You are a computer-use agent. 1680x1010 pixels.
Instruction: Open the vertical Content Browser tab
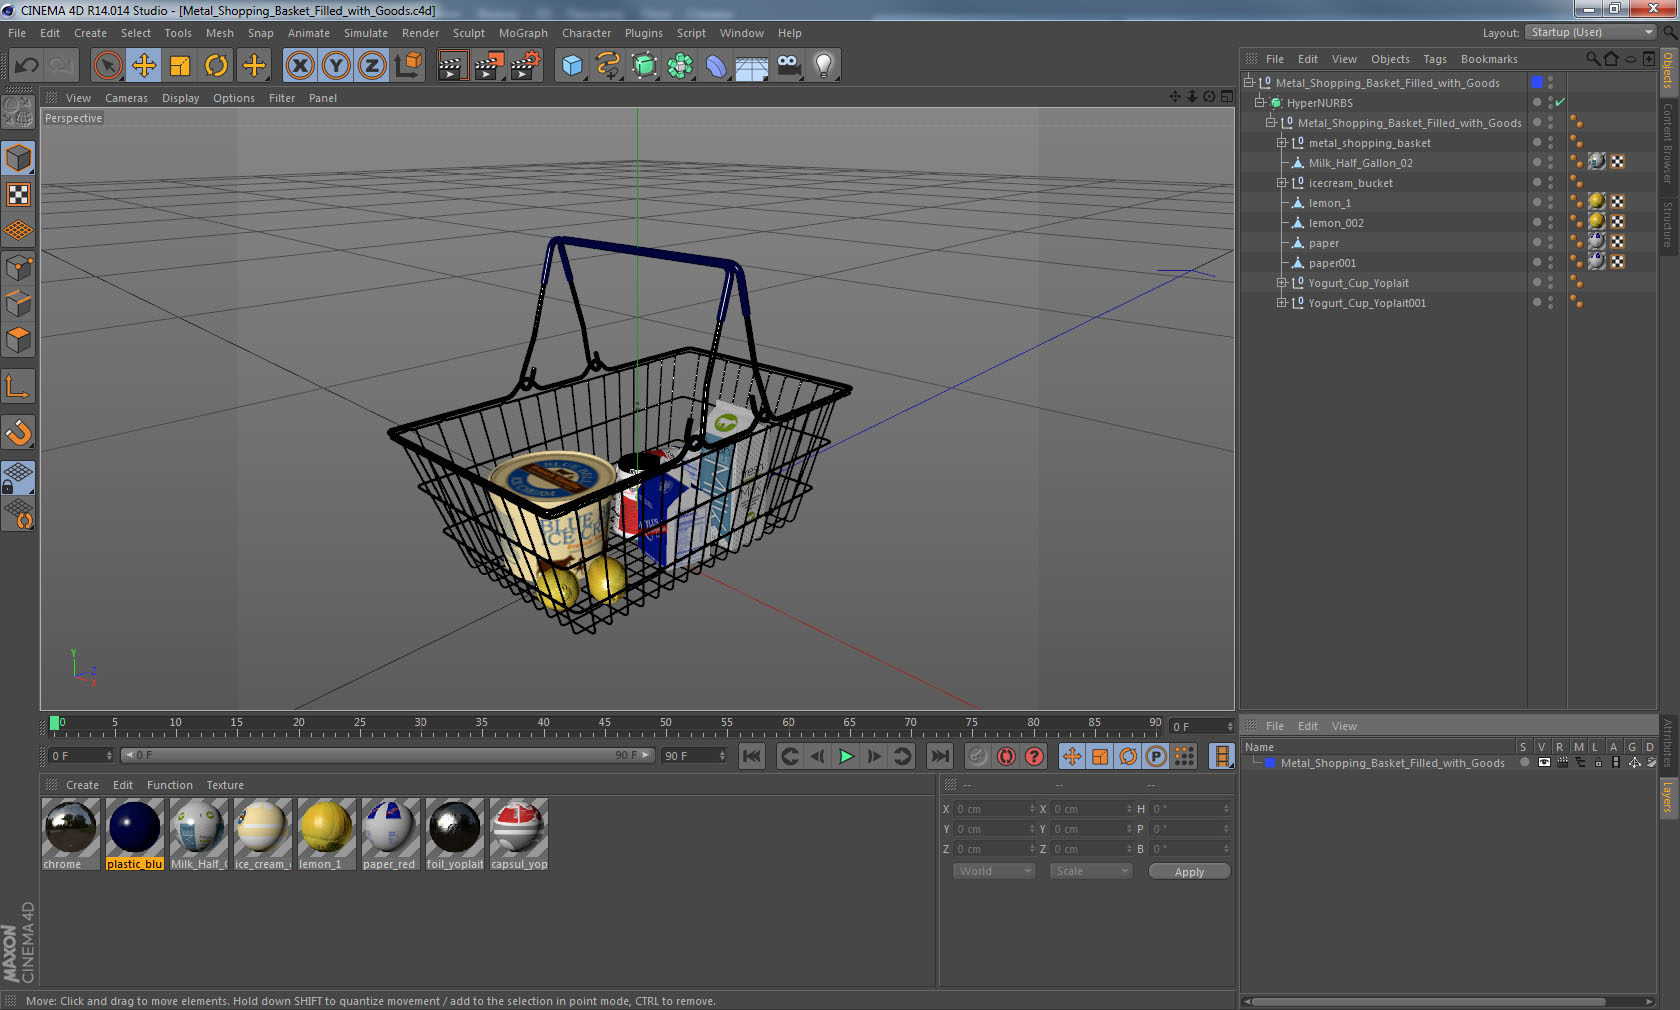[x=1668, y=142]
